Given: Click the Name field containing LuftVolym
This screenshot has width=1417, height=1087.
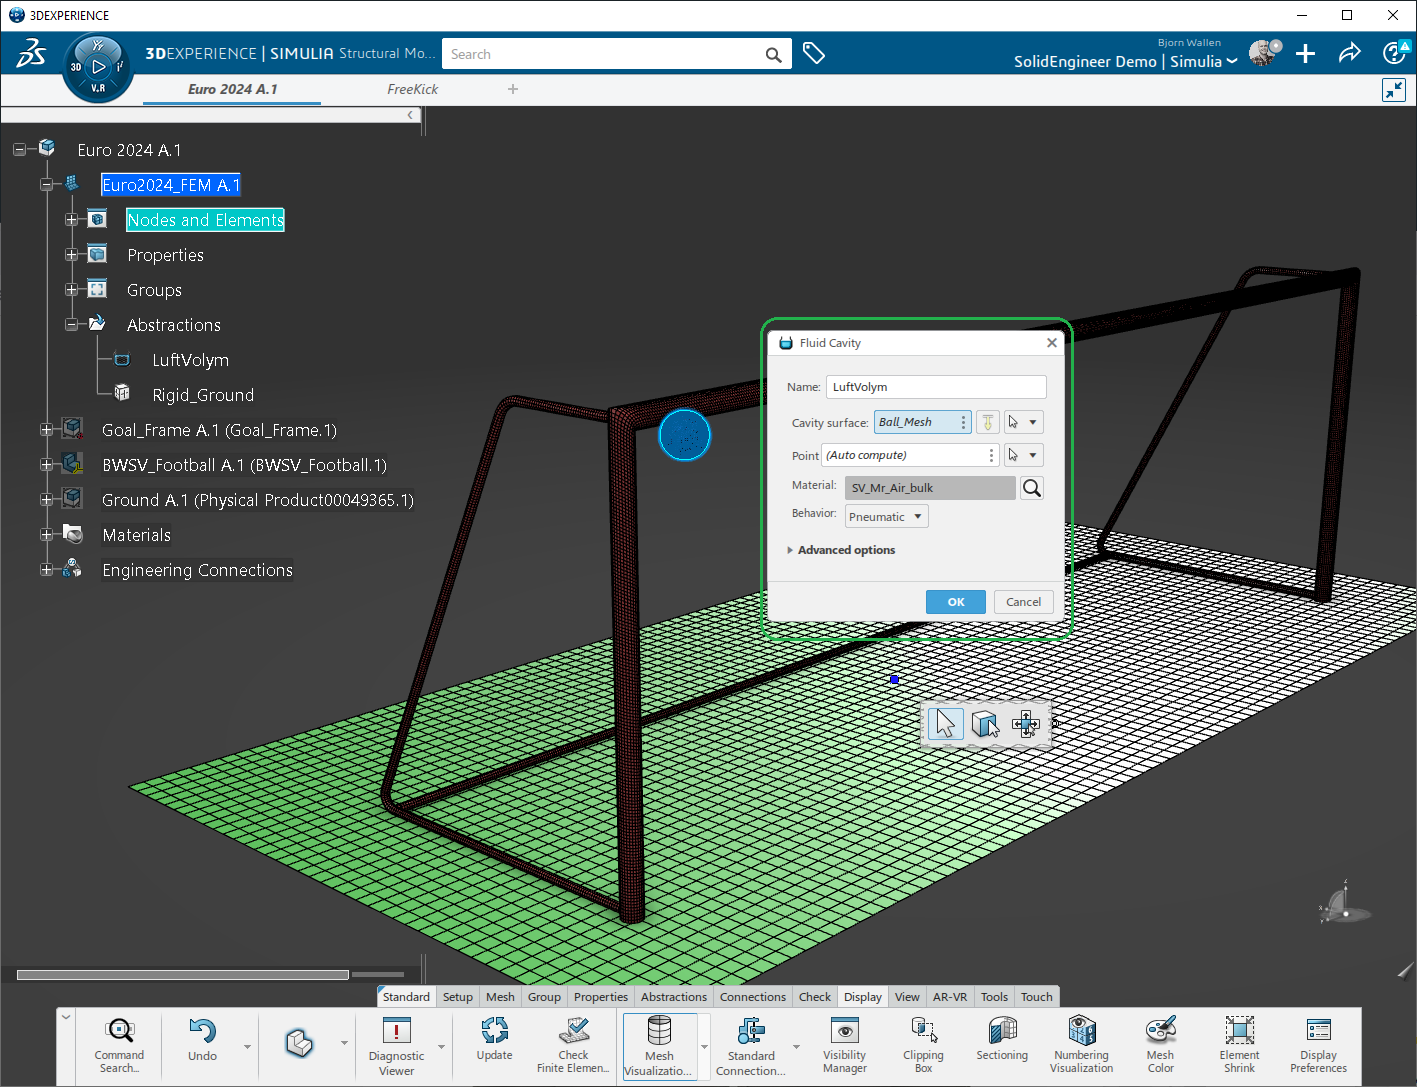Looking at the screenshot, I should pos(935,387).
